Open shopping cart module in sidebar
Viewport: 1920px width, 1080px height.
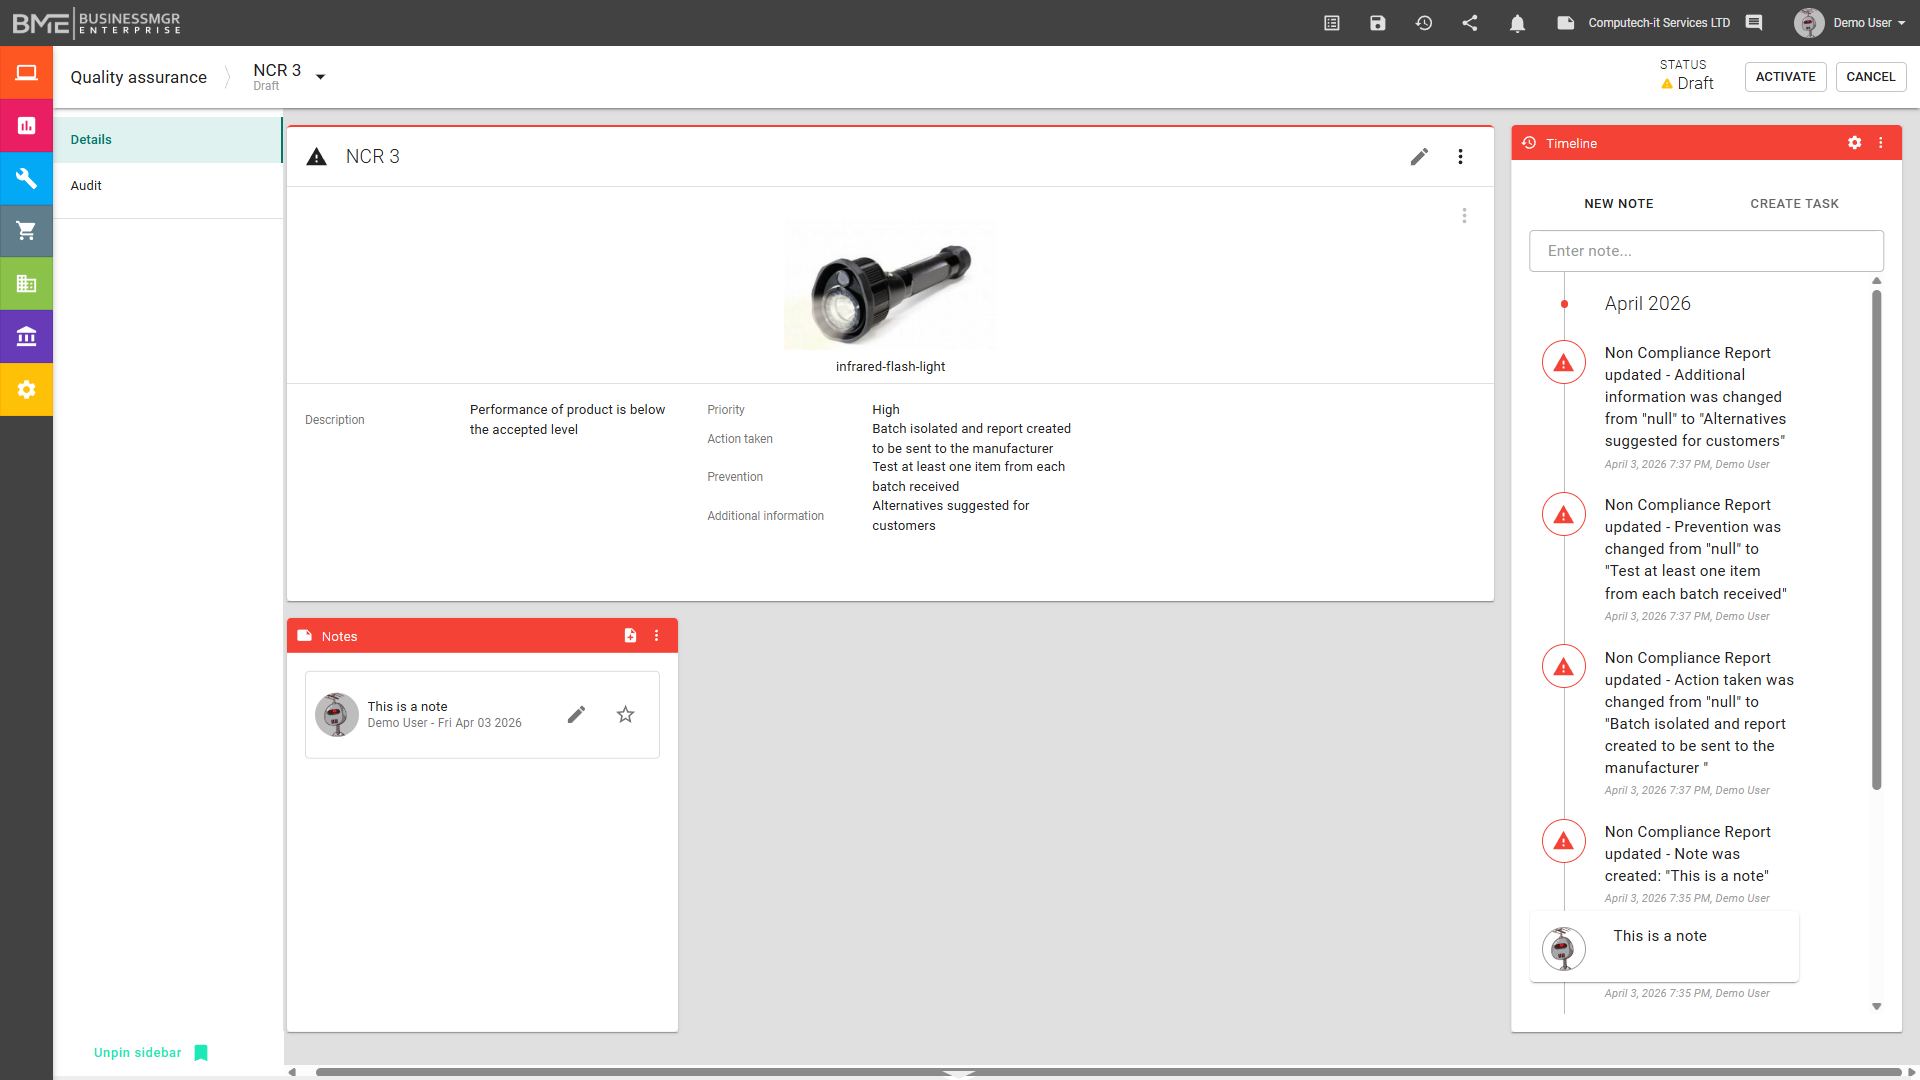(x=27, y=231)
